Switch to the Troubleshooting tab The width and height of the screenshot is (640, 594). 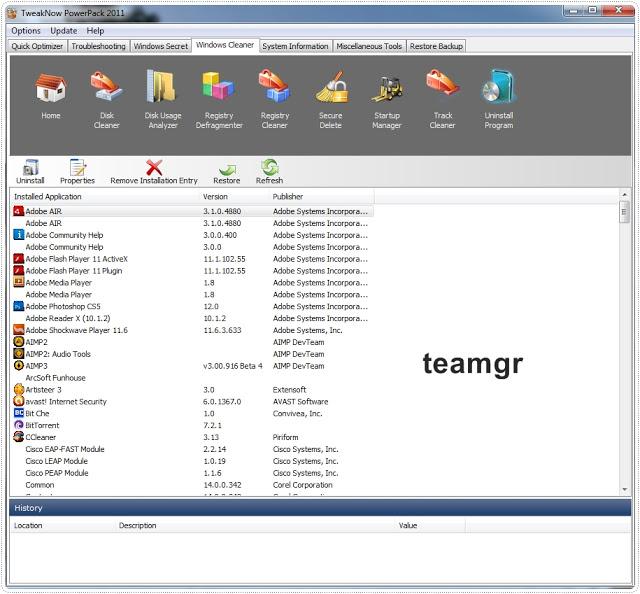pyautogui.click(x=98, y=46)
